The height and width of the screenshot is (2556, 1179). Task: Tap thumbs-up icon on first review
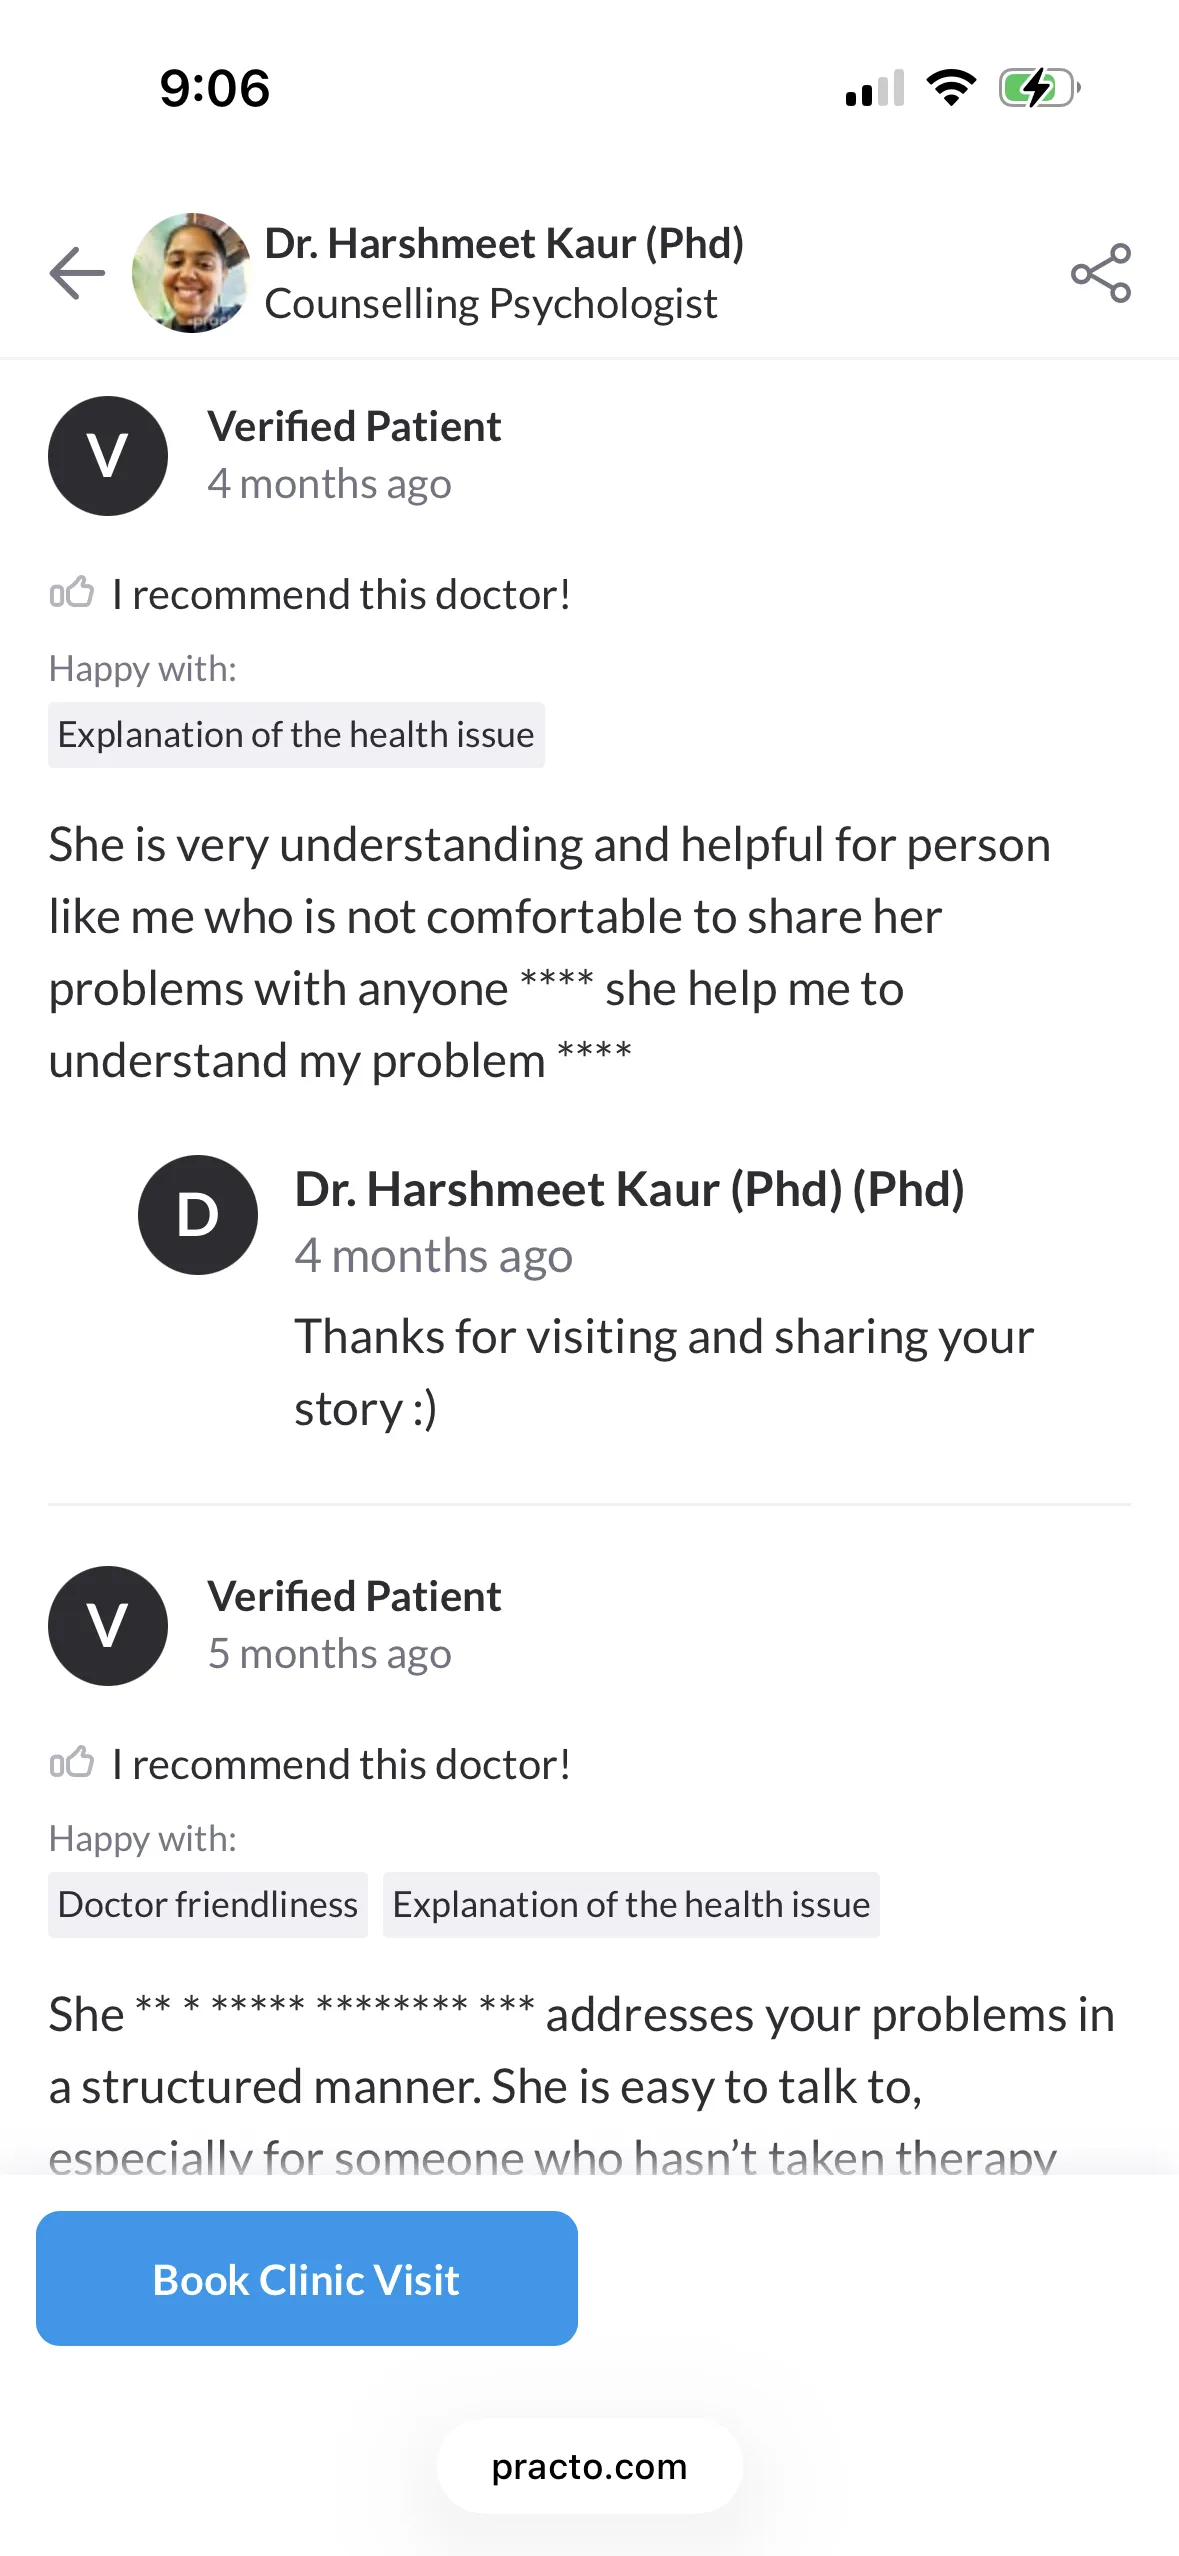coord(72,593)
